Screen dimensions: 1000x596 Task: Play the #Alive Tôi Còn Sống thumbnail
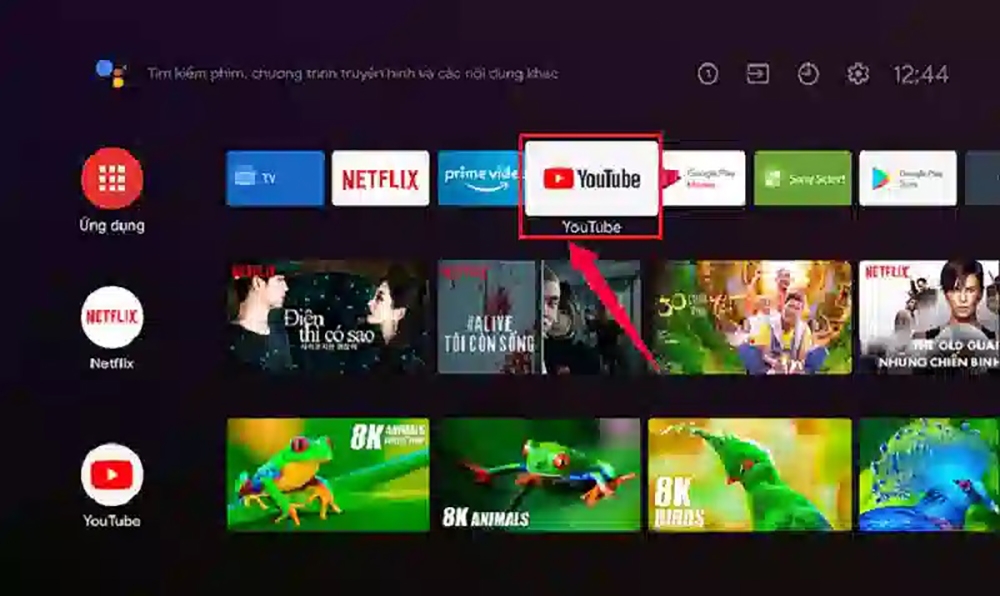click(x=539, y=317)
